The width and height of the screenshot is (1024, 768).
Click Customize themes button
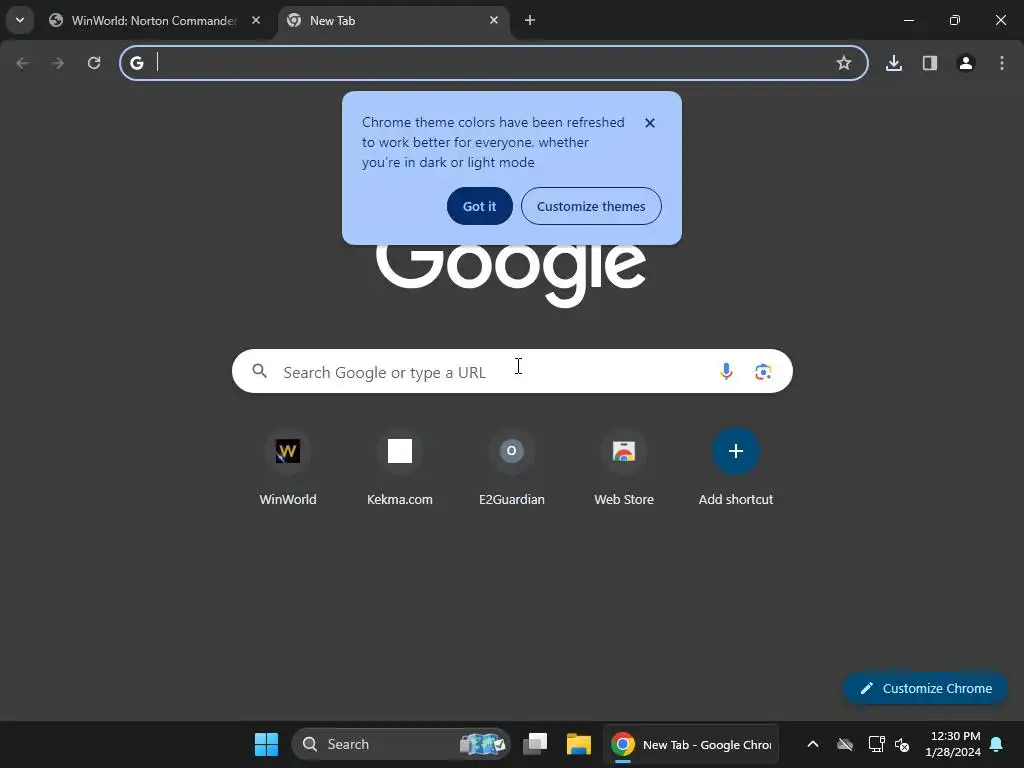(x=591, y=206)
